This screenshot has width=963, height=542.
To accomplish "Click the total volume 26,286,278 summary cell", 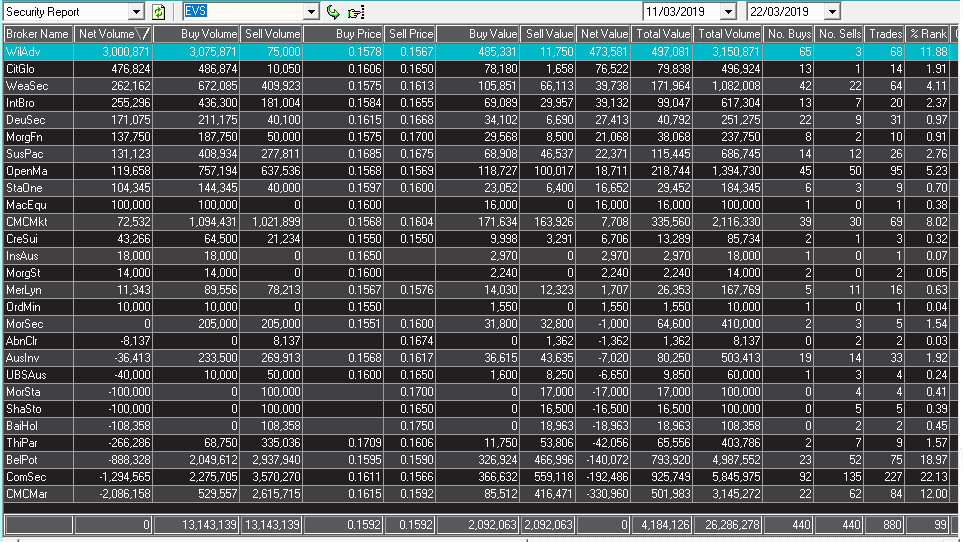I will click(x=728, y=525).
